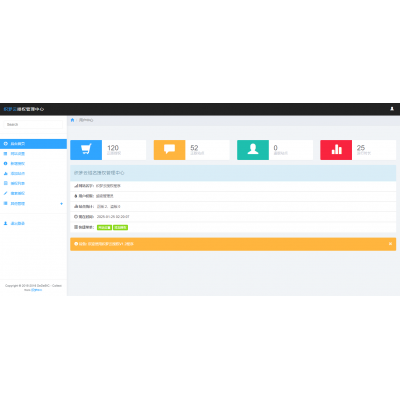Click the blue shopping cart tile showing 120
The image size is (400, 400).
click(x=108, y=150)
